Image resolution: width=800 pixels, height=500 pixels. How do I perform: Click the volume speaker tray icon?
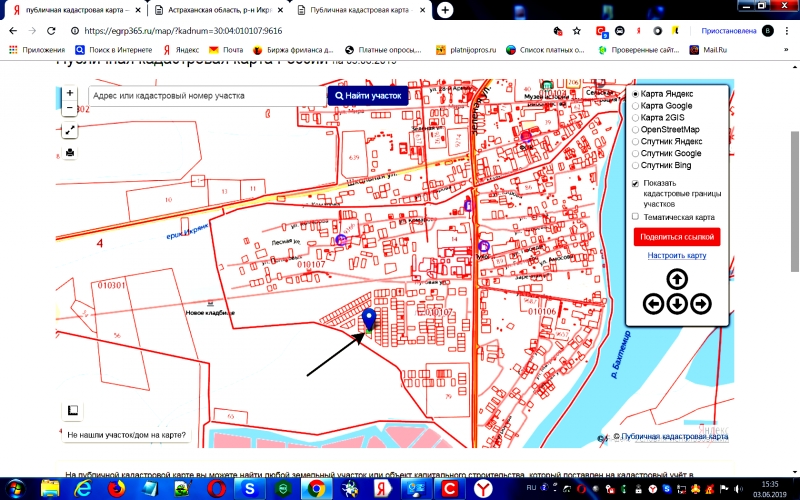tap(739, 489)
